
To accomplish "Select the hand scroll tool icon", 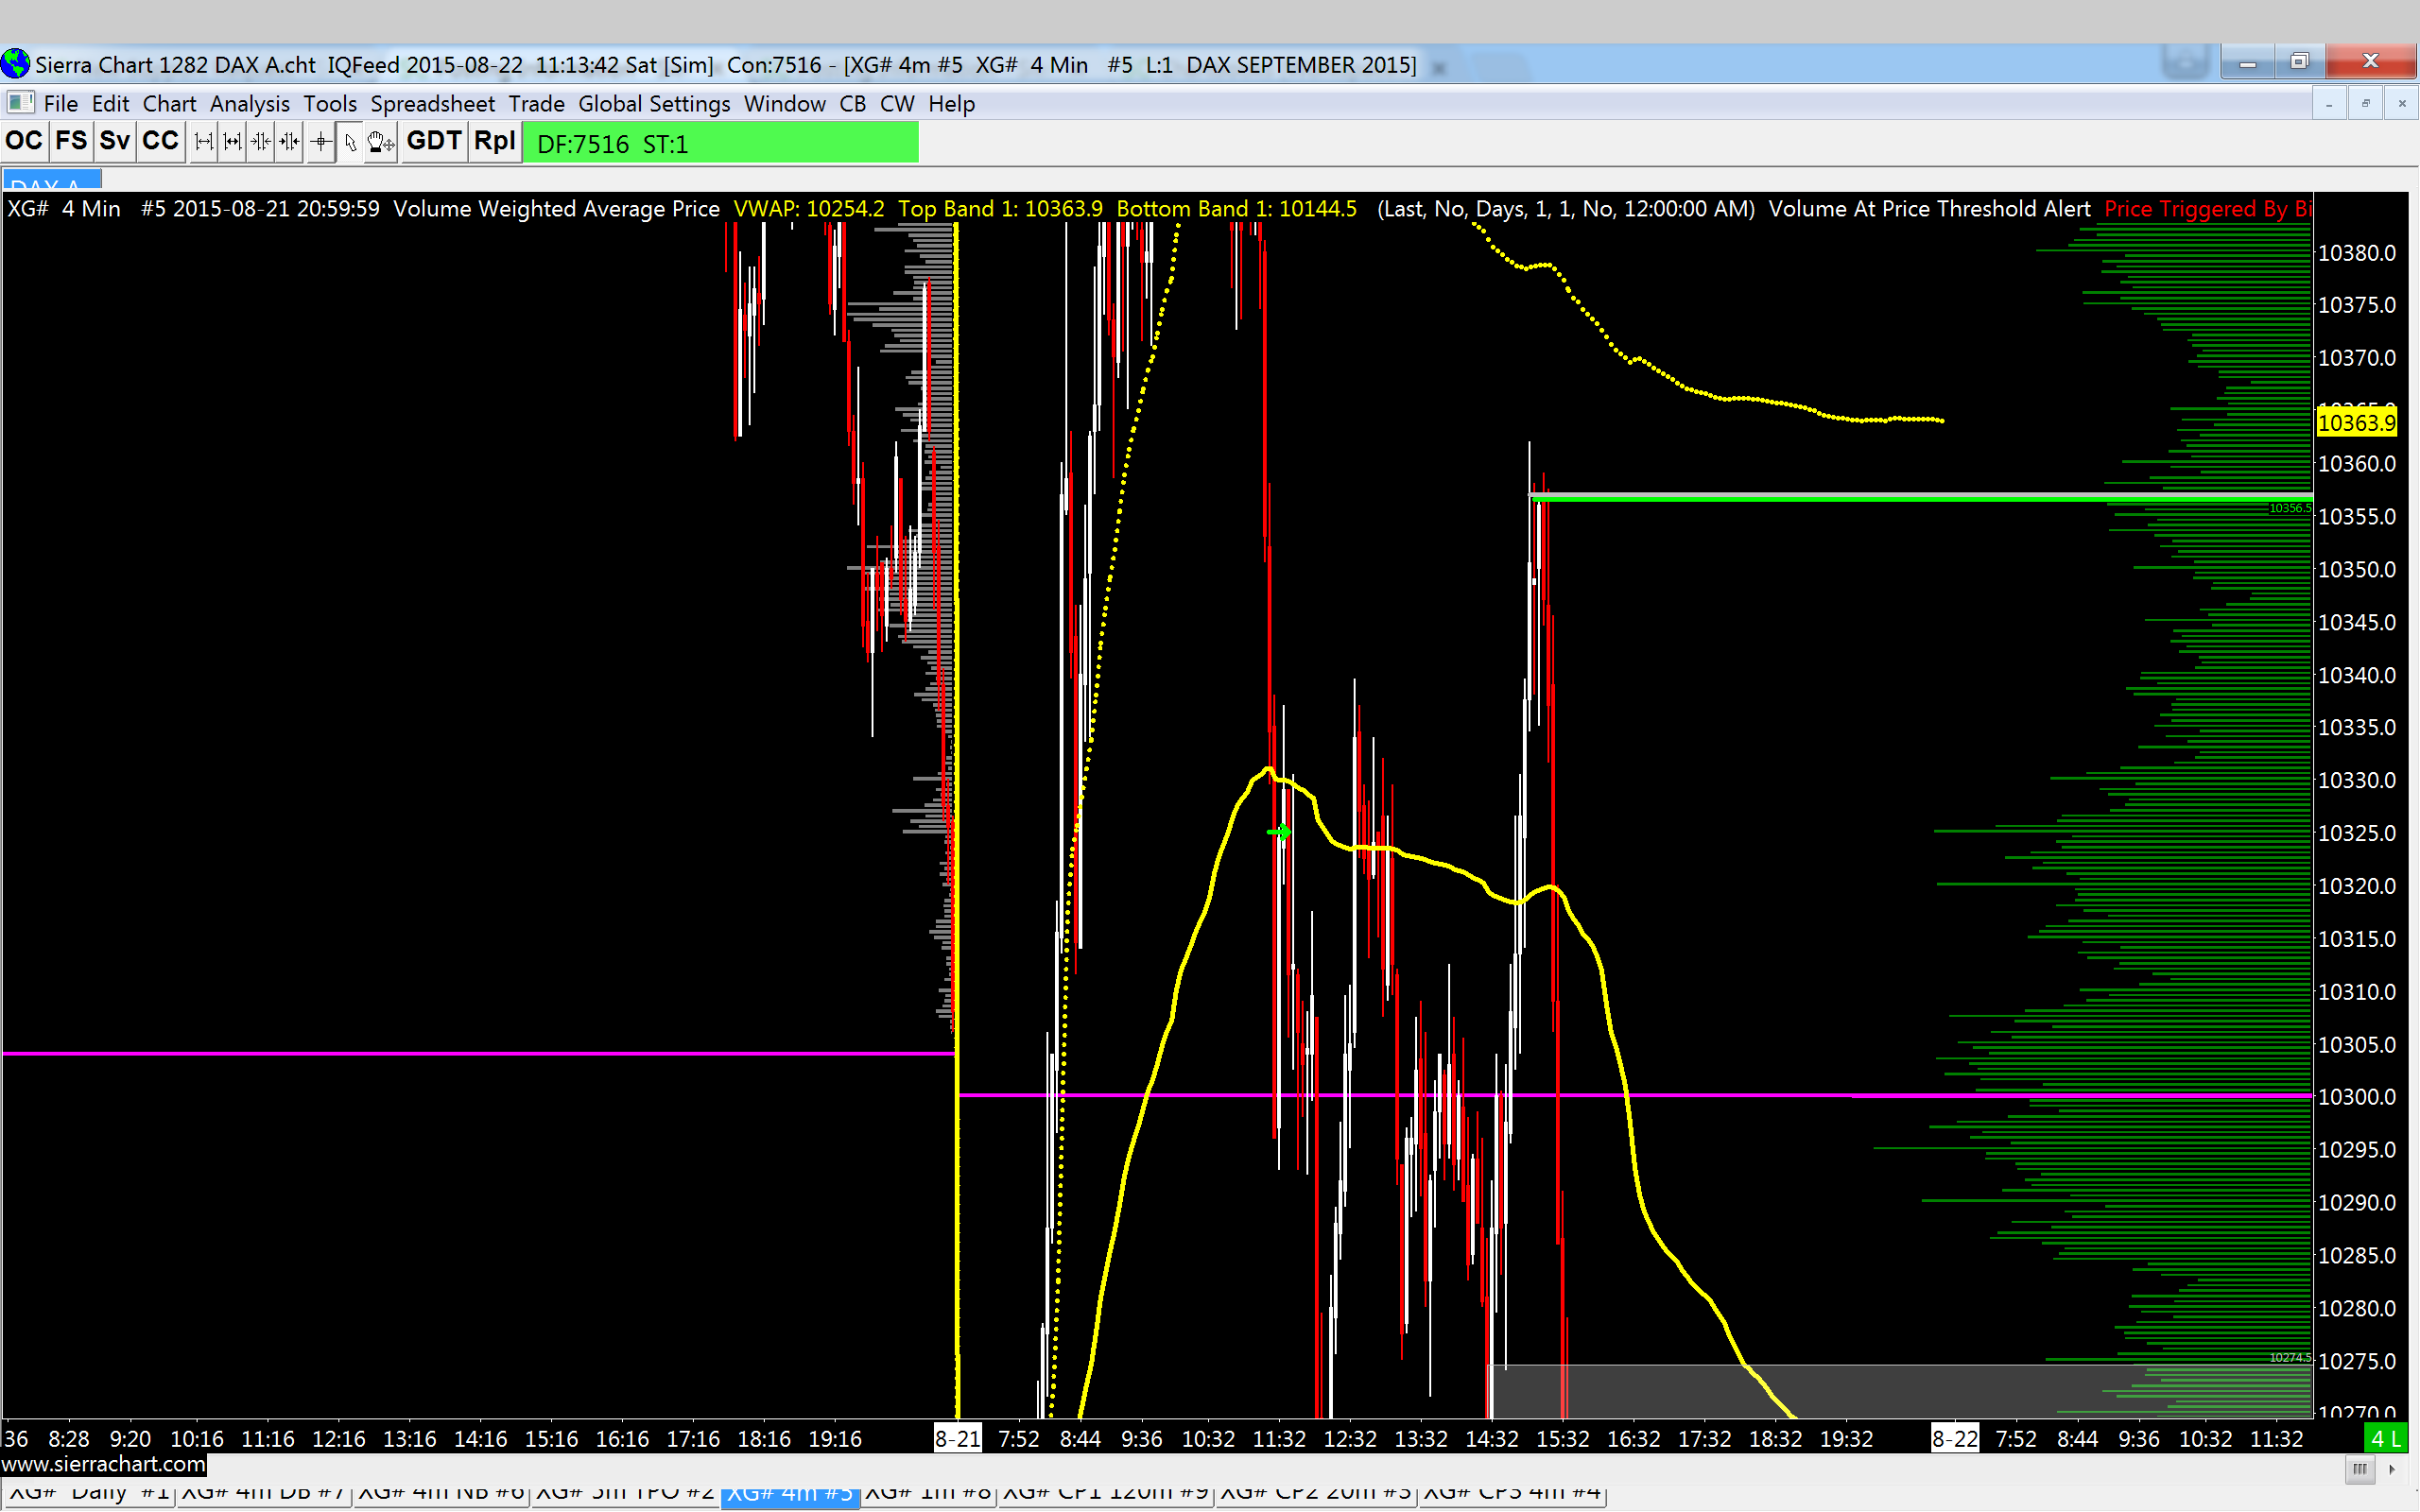I will [380, 142].
